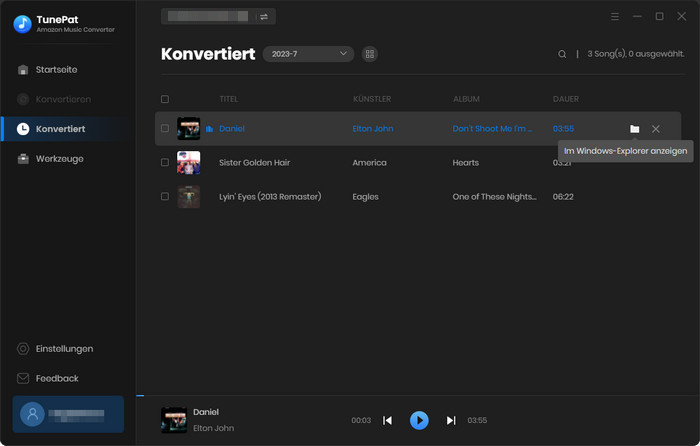Click the TunePat logo icon
This screenshot has height=446, width=700.
[x=22, y=24]
